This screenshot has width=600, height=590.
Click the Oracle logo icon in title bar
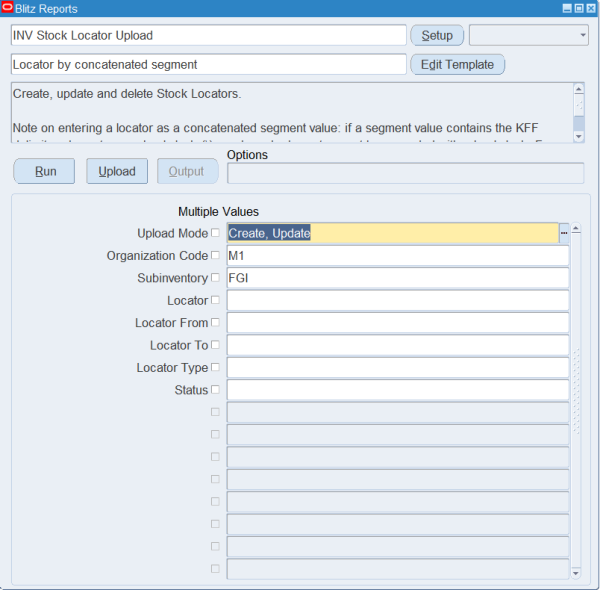[7, 8]
